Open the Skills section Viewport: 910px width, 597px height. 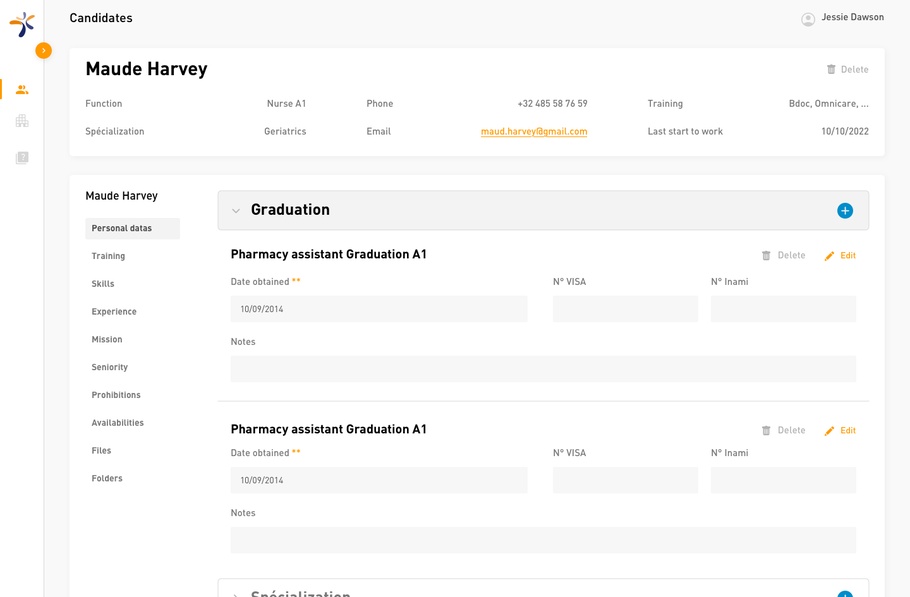(103, 284)
